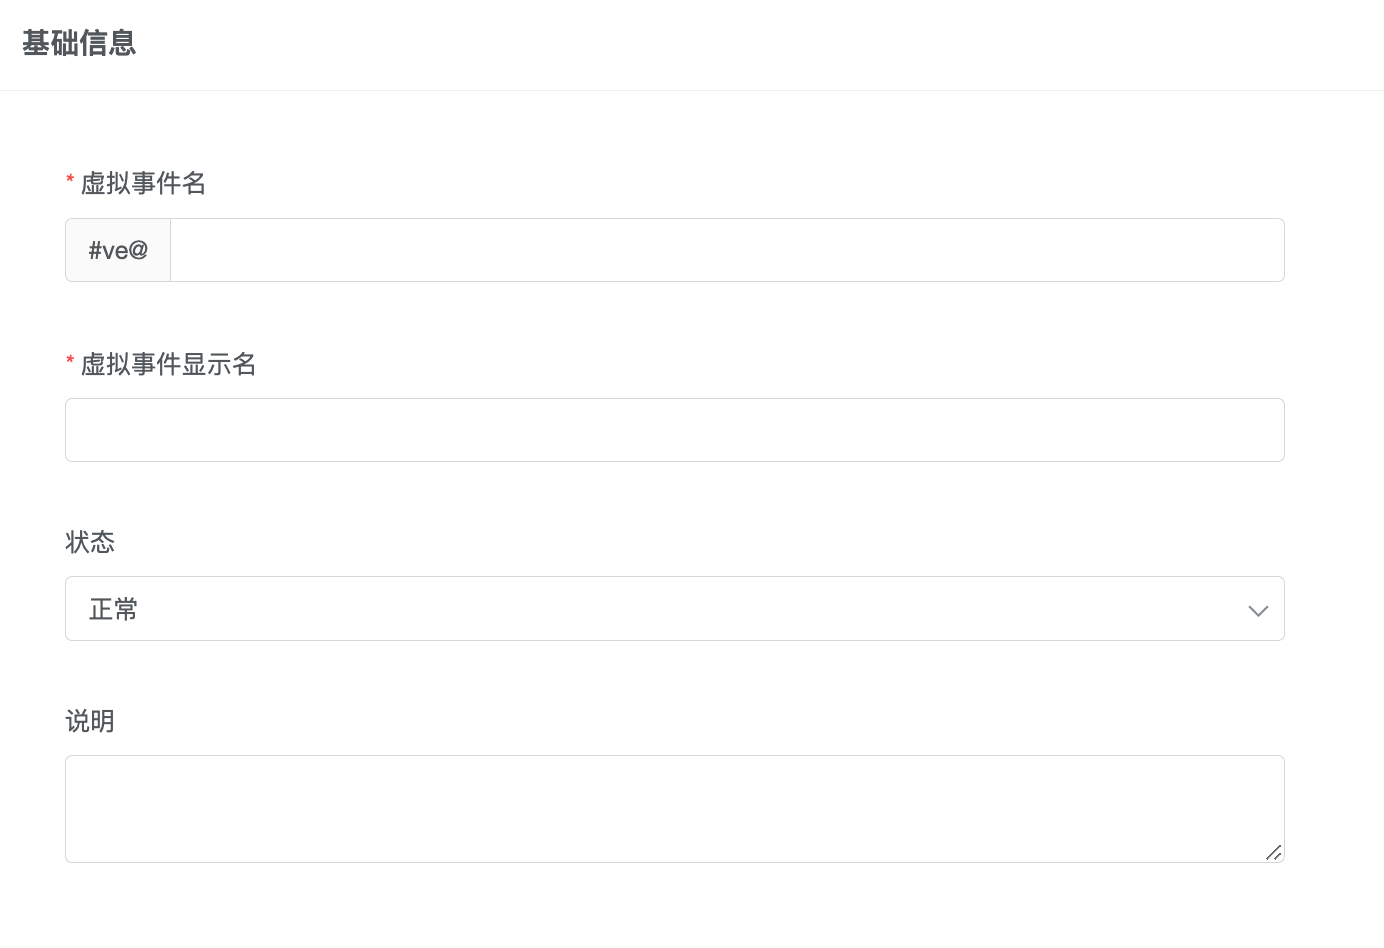Activate the description multi-line text box
This screenshot has width=1384, height=948.
[675, 808]
